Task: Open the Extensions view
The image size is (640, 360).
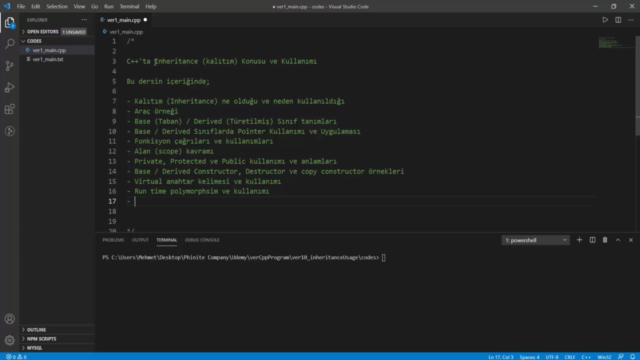Action: click(10, 109)
